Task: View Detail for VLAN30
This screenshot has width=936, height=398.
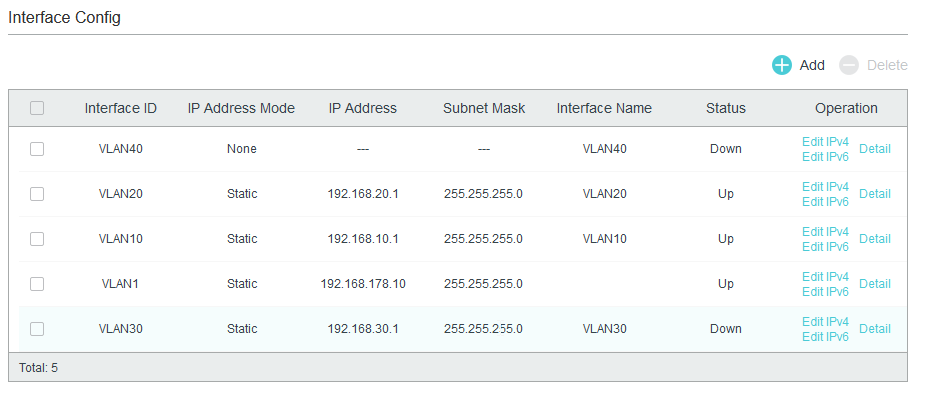Action: 875,329
